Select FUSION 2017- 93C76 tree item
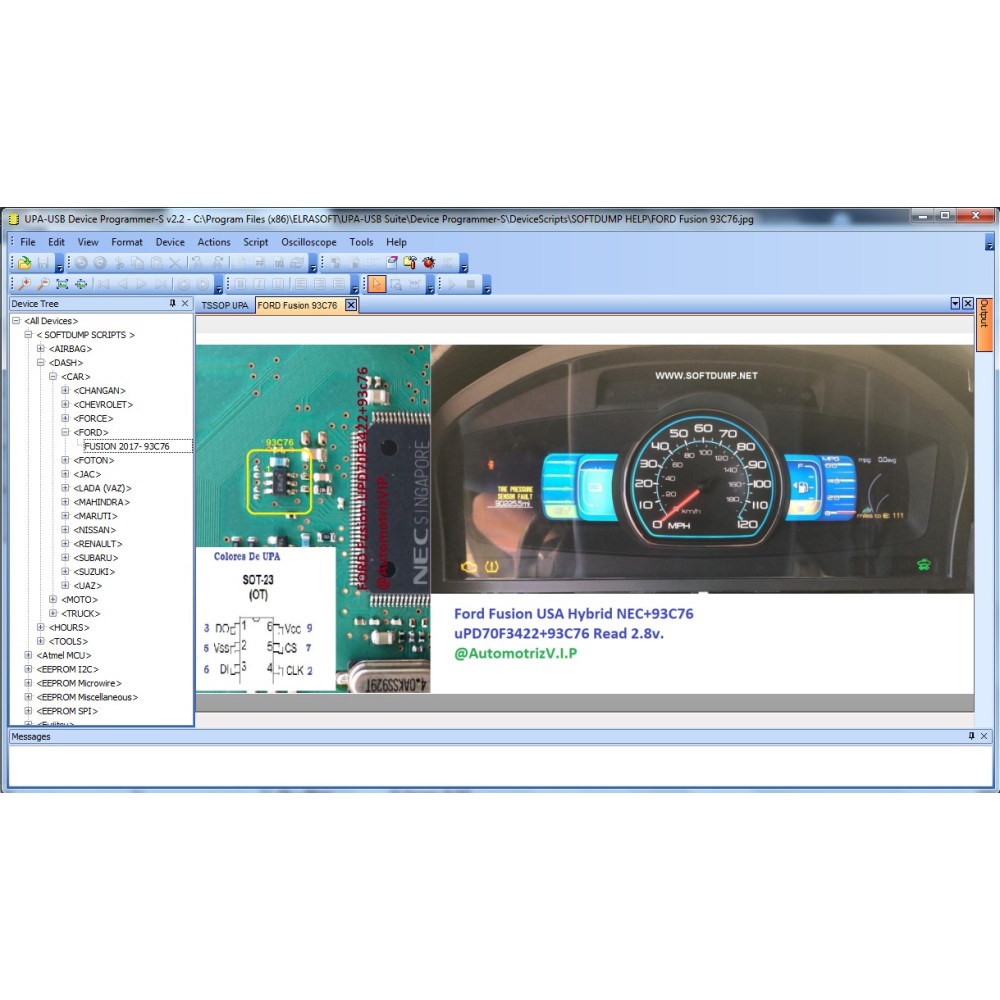Viewport: 1000px width, 1000px height. pyautogui.click(x=127, y=446)
